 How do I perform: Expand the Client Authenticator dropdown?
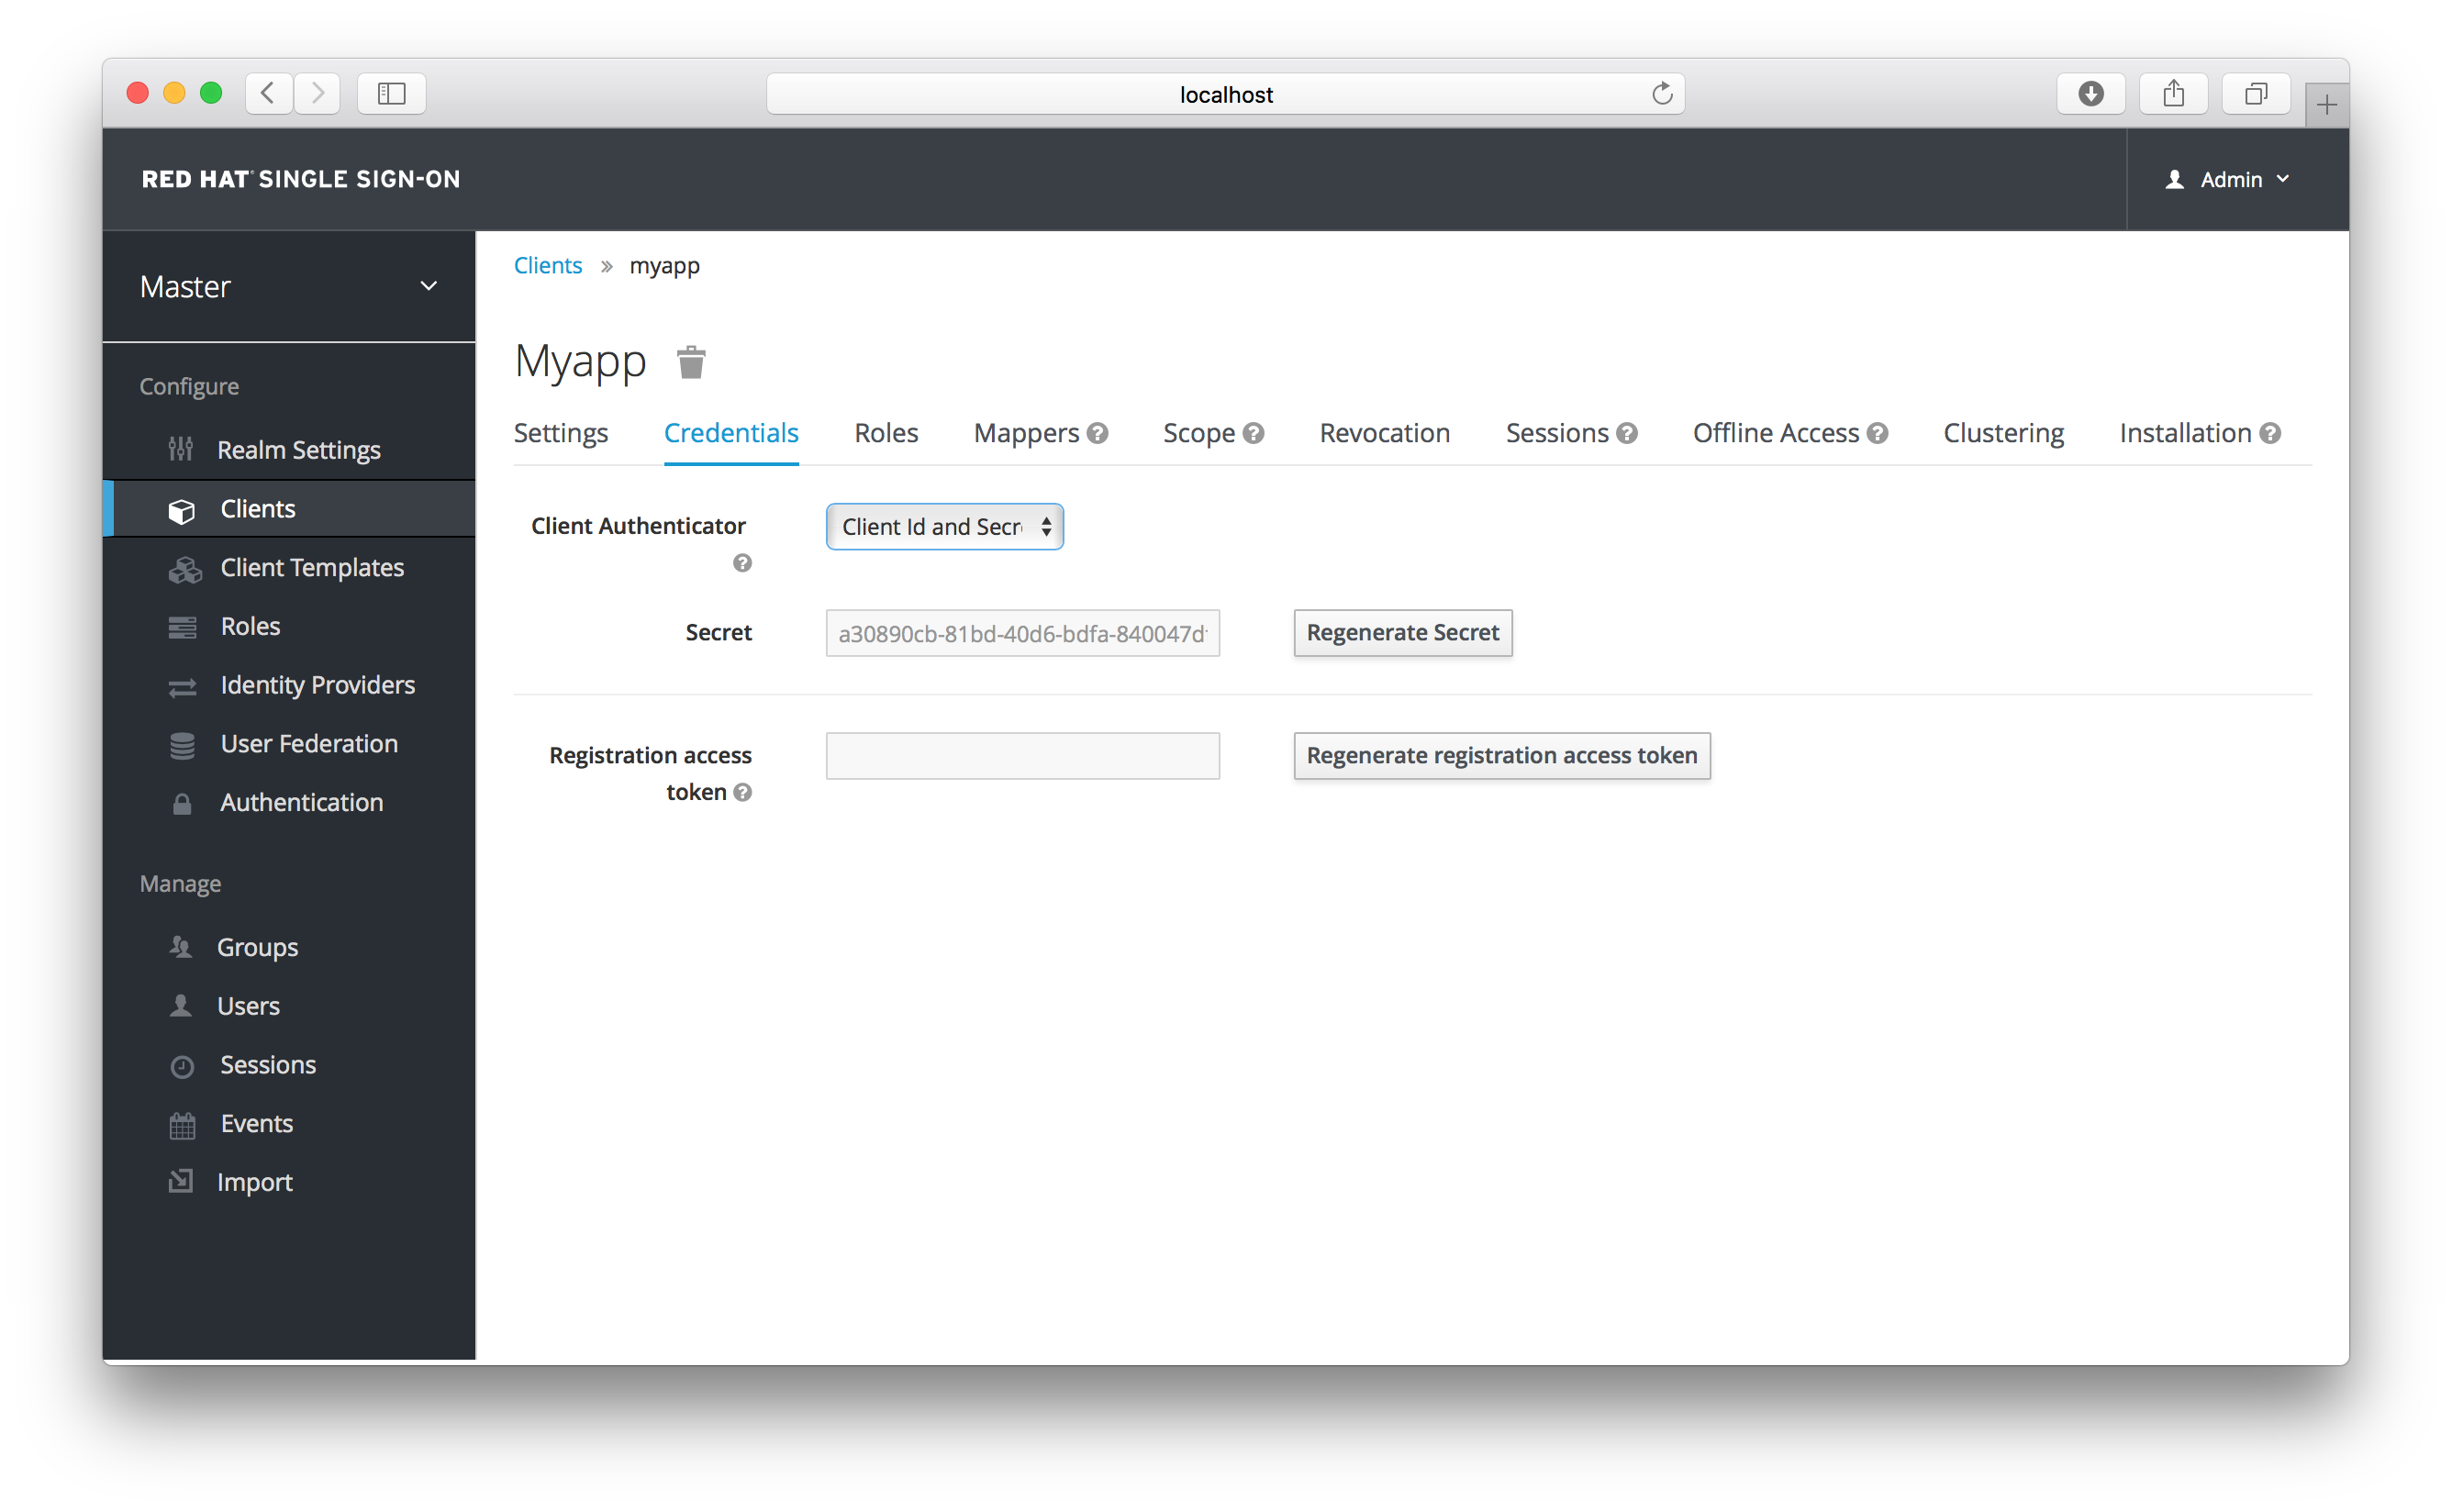942,526
